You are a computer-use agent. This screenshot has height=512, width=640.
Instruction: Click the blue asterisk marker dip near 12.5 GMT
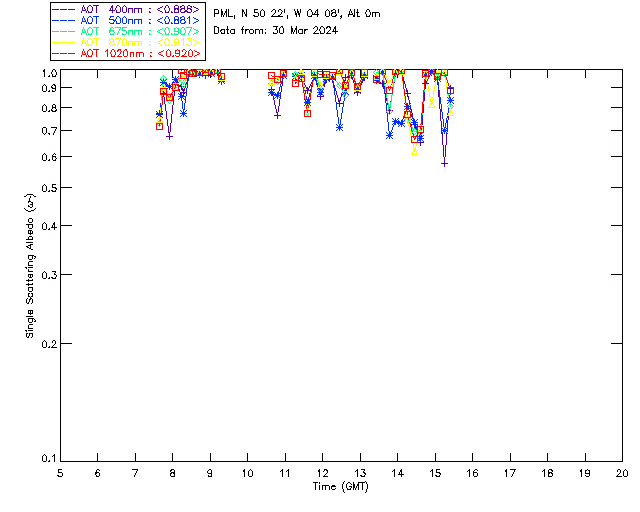[x=340, y=127]
